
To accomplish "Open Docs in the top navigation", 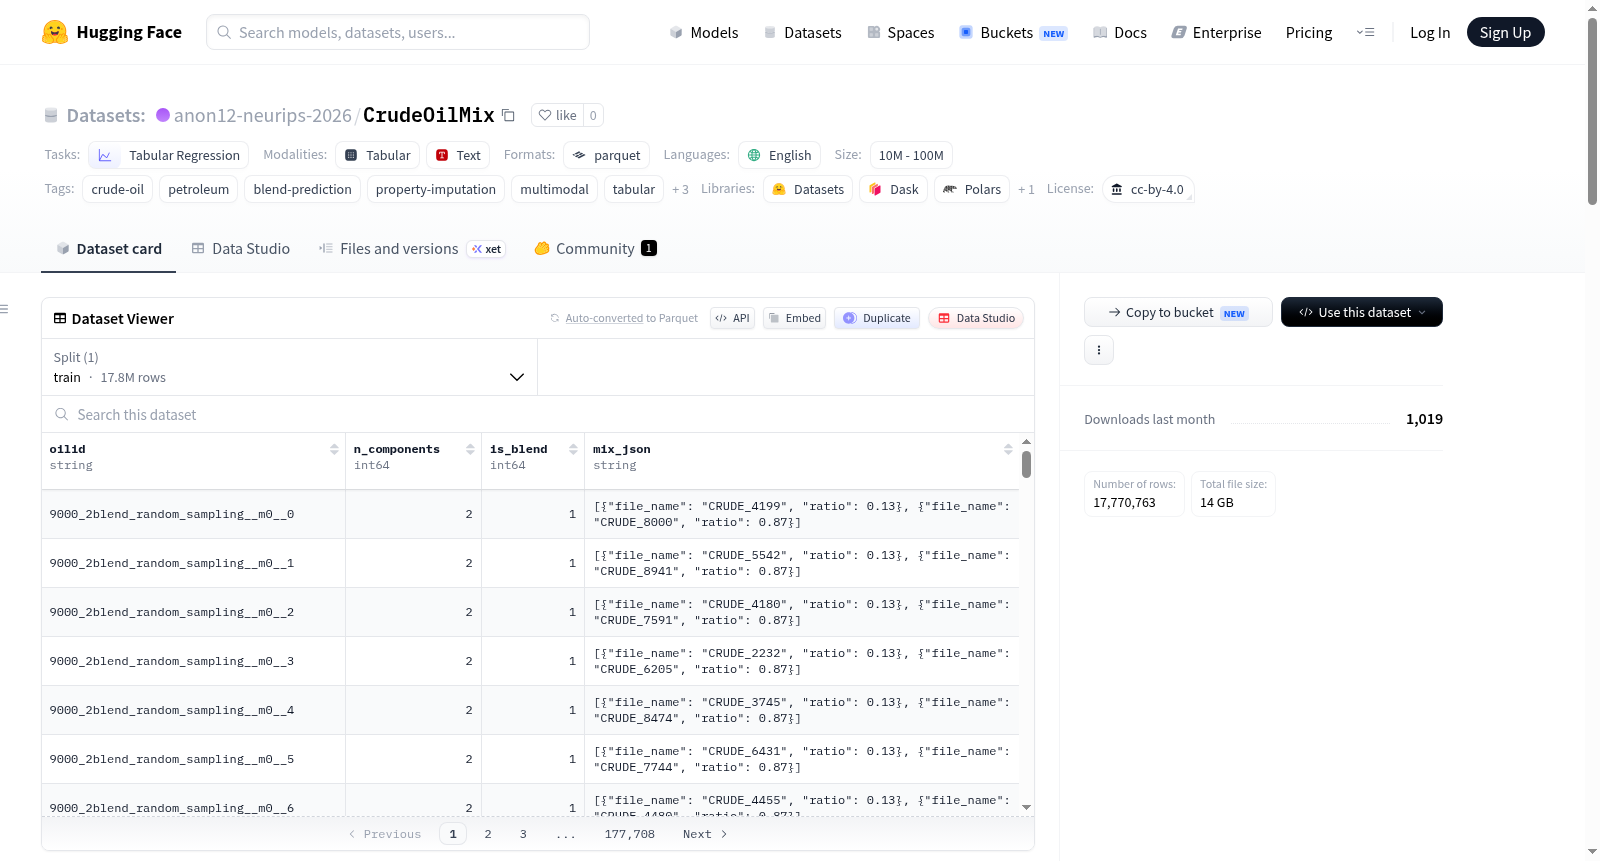I will (1120, 32).
